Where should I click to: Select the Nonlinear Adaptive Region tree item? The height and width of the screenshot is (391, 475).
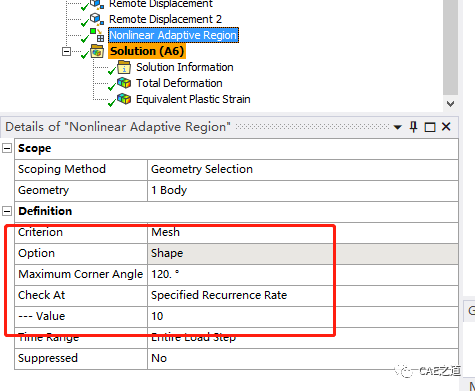173,35
